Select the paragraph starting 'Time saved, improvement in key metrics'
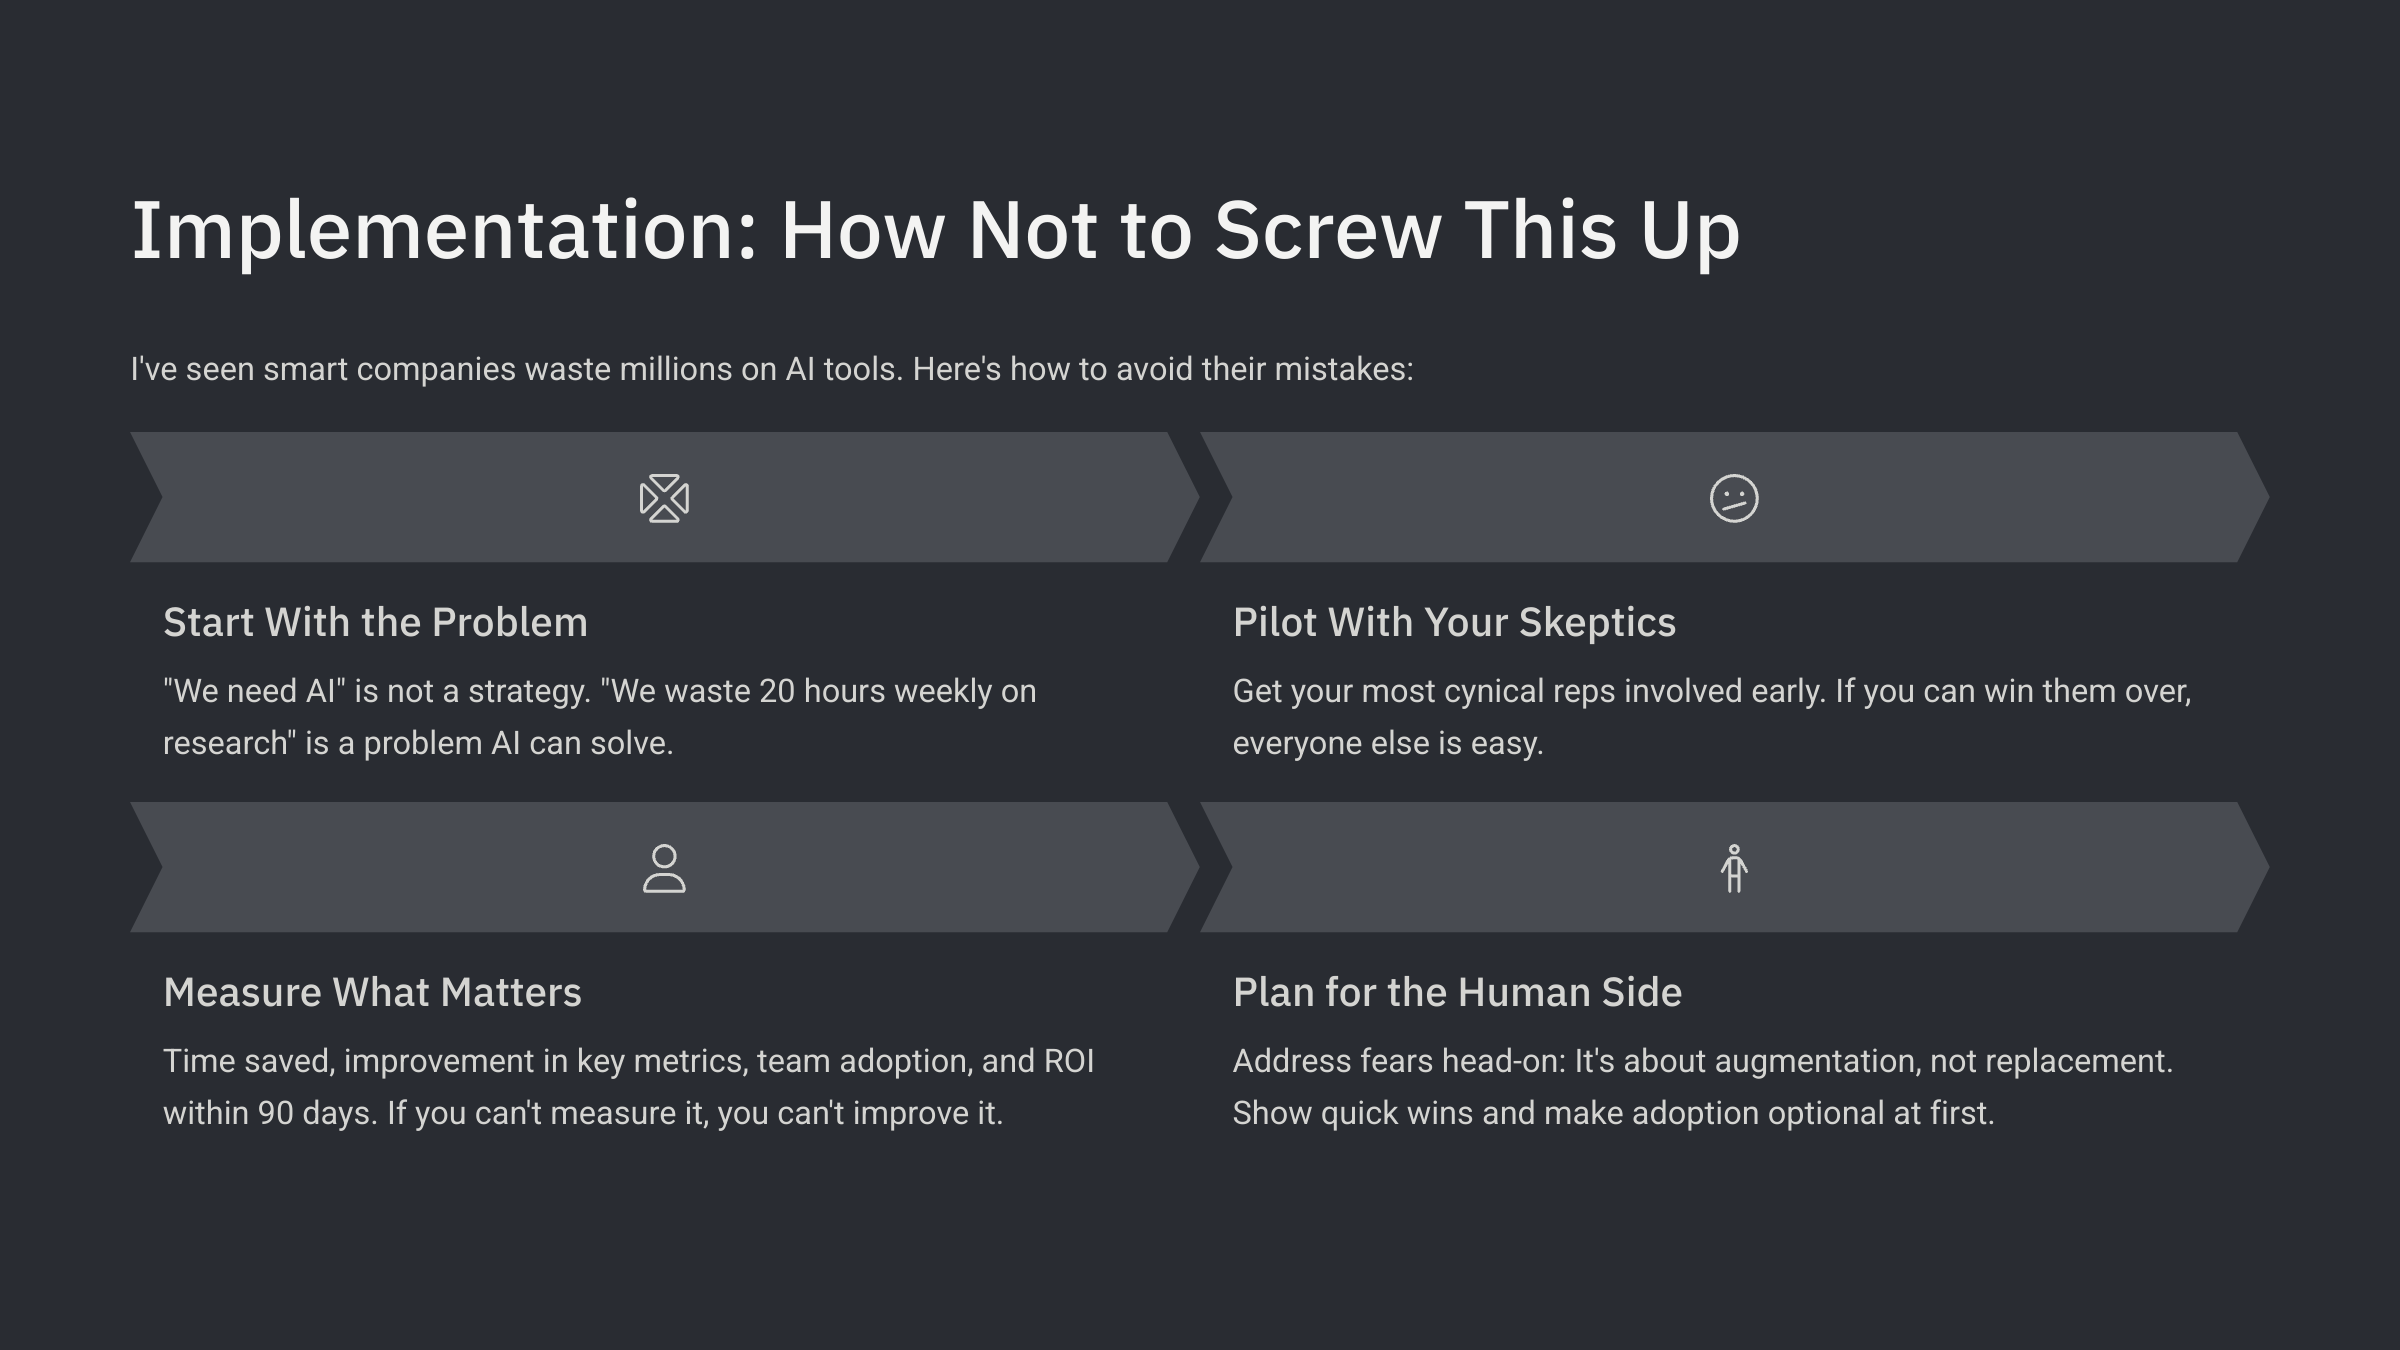Image resolution: width=2400 pixels, height=1350 pixels. pyautogui.click(x=629, y=1087)
